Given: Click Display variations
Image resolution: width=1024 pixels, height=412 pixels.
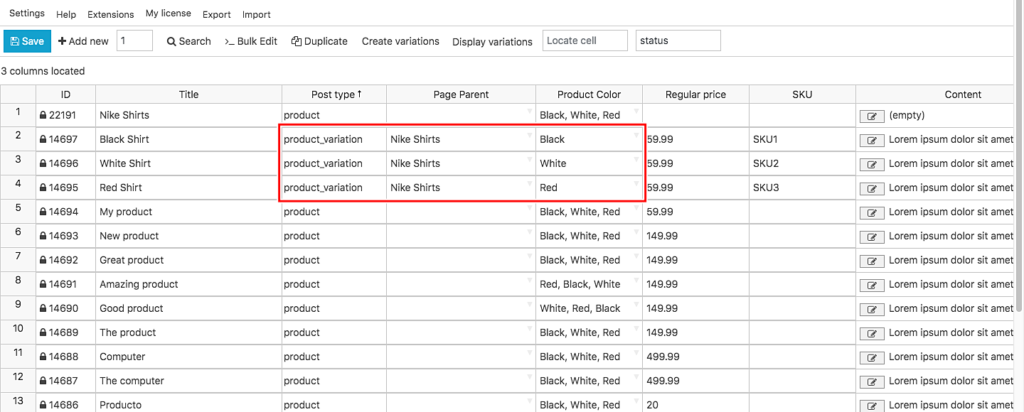Looking at the screenshot, I should click(492, 42).
